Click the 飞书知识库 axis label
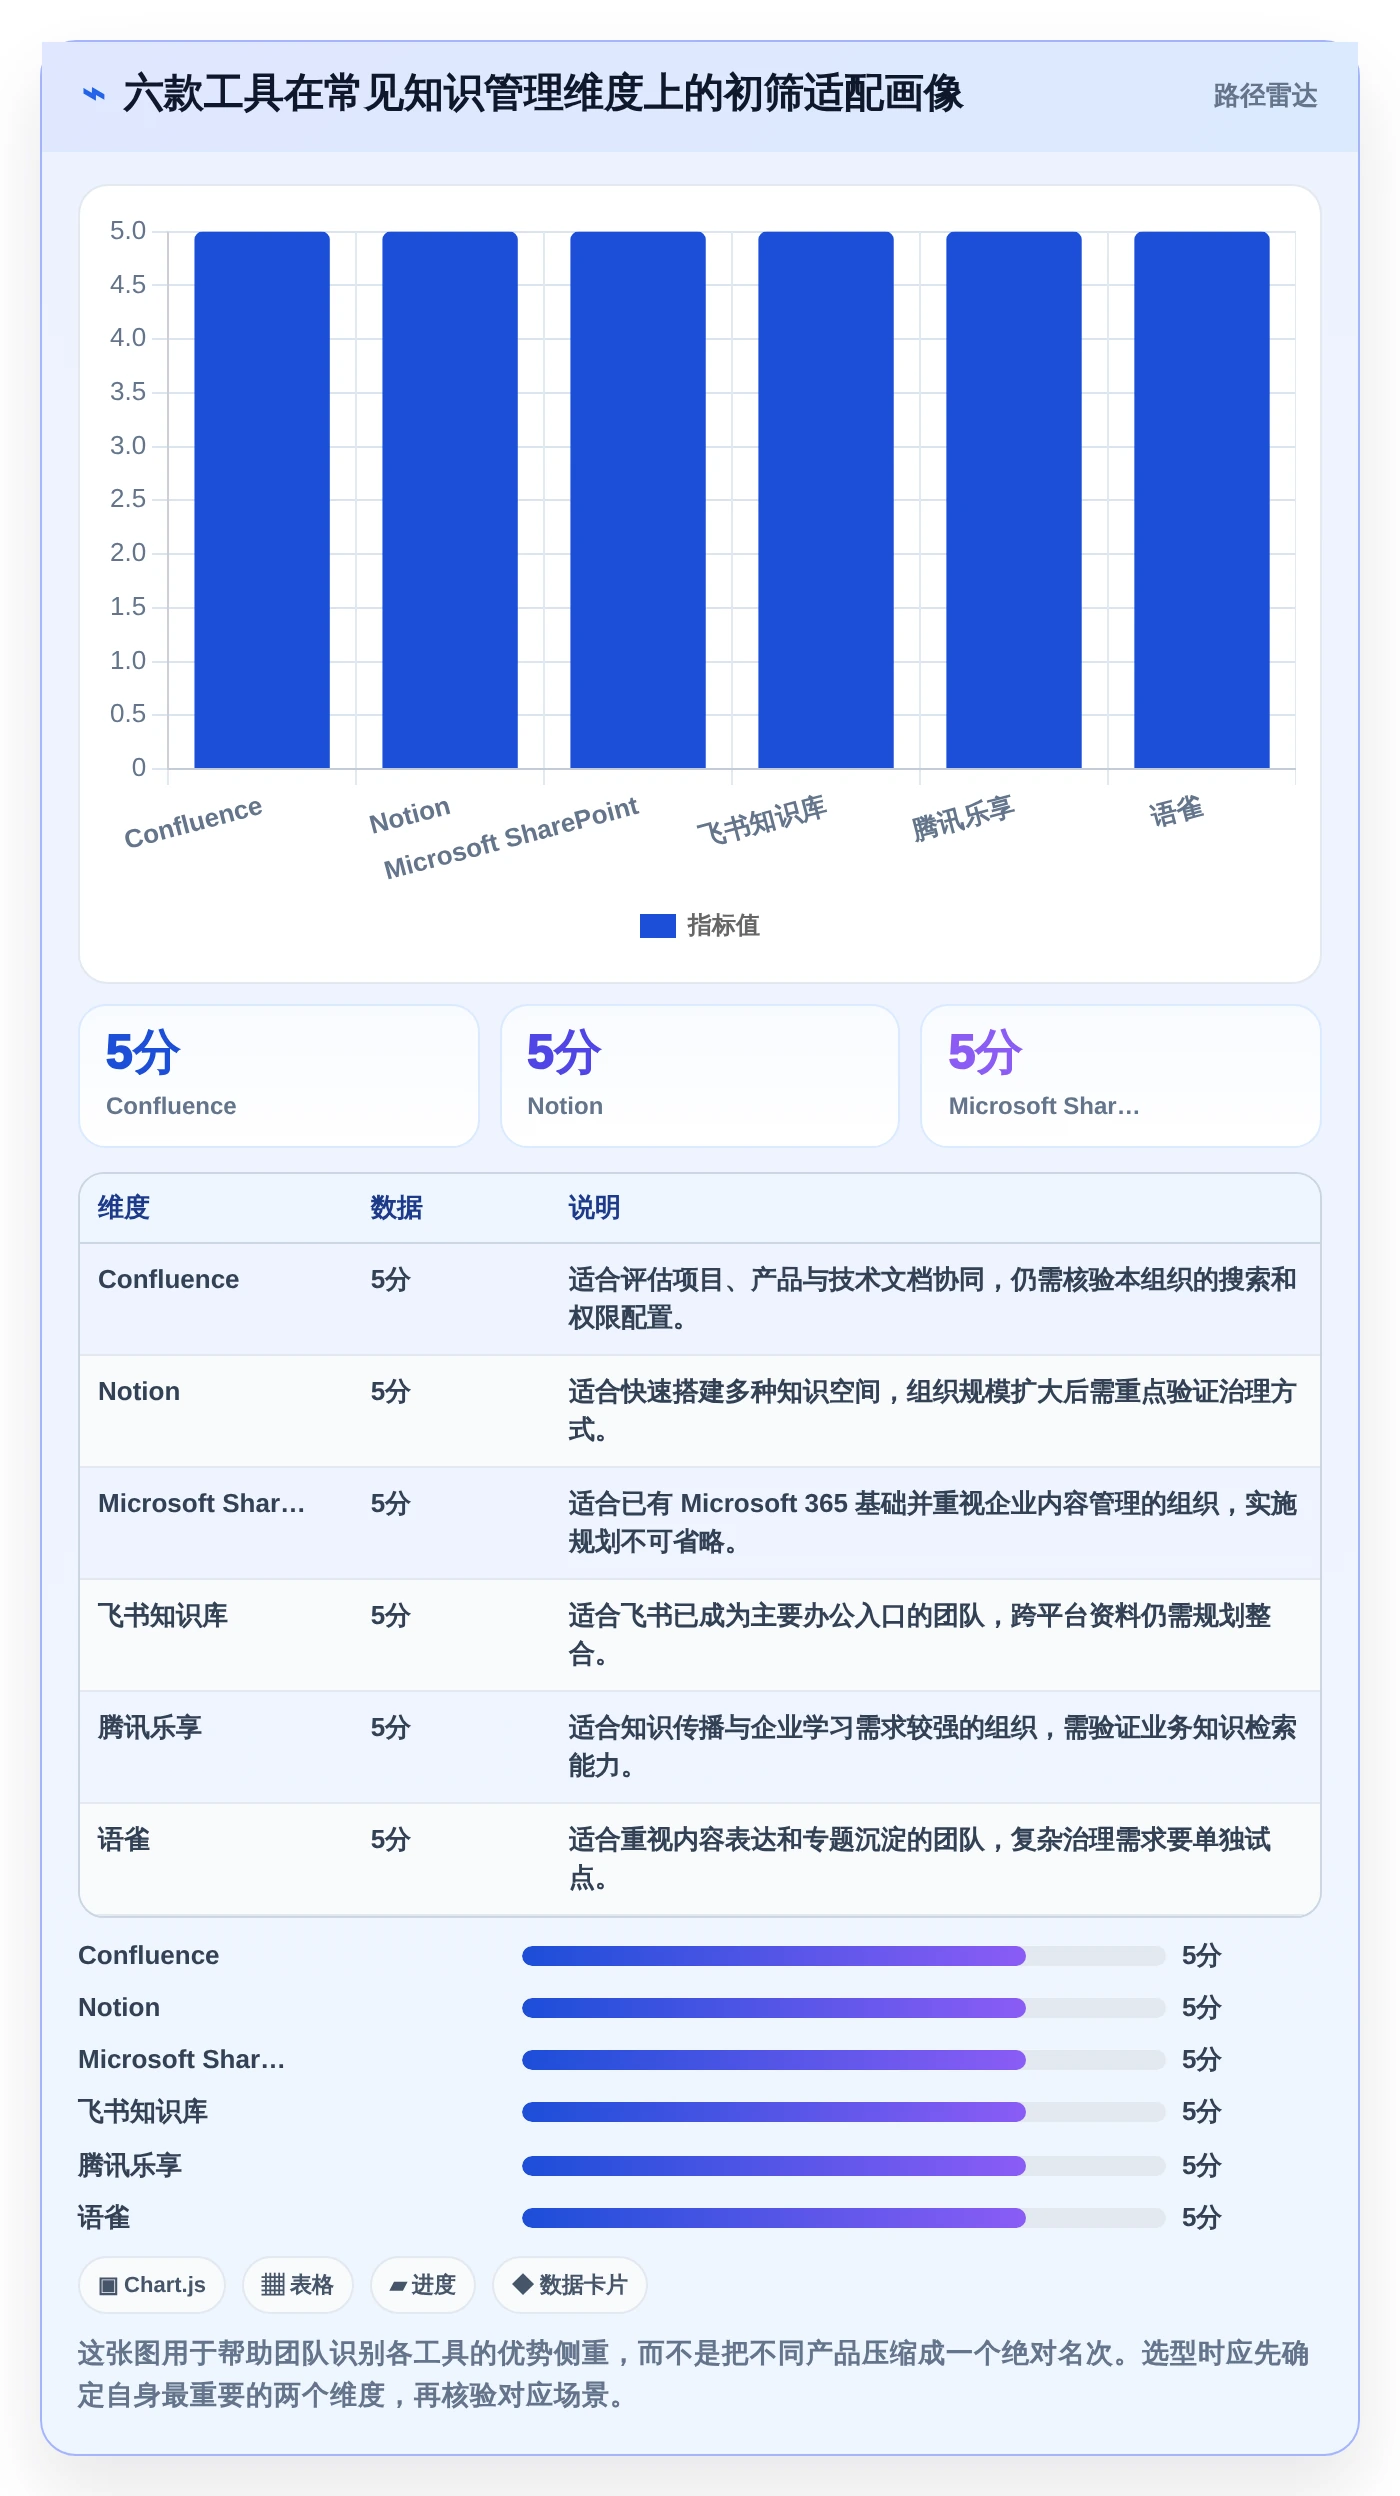The image size is (1400, 2496). click(x=762, y=819)
